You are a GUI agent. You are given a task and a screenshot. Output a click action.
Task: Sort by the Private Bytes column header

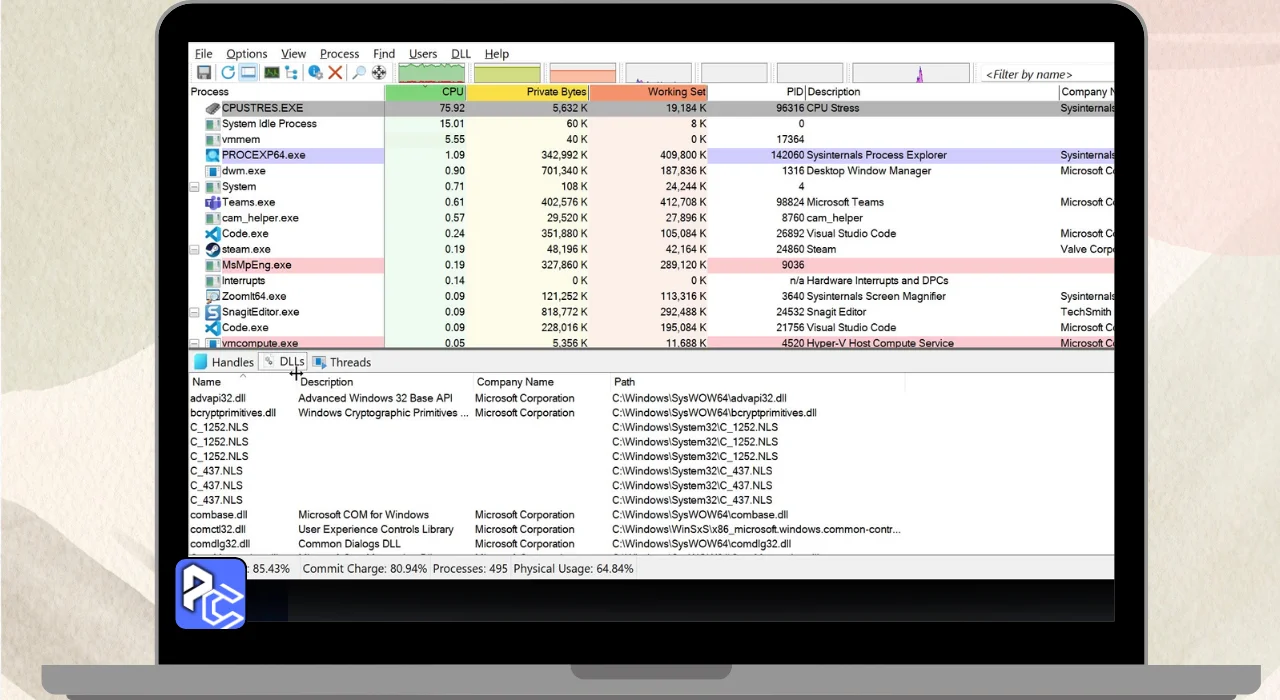528,92
